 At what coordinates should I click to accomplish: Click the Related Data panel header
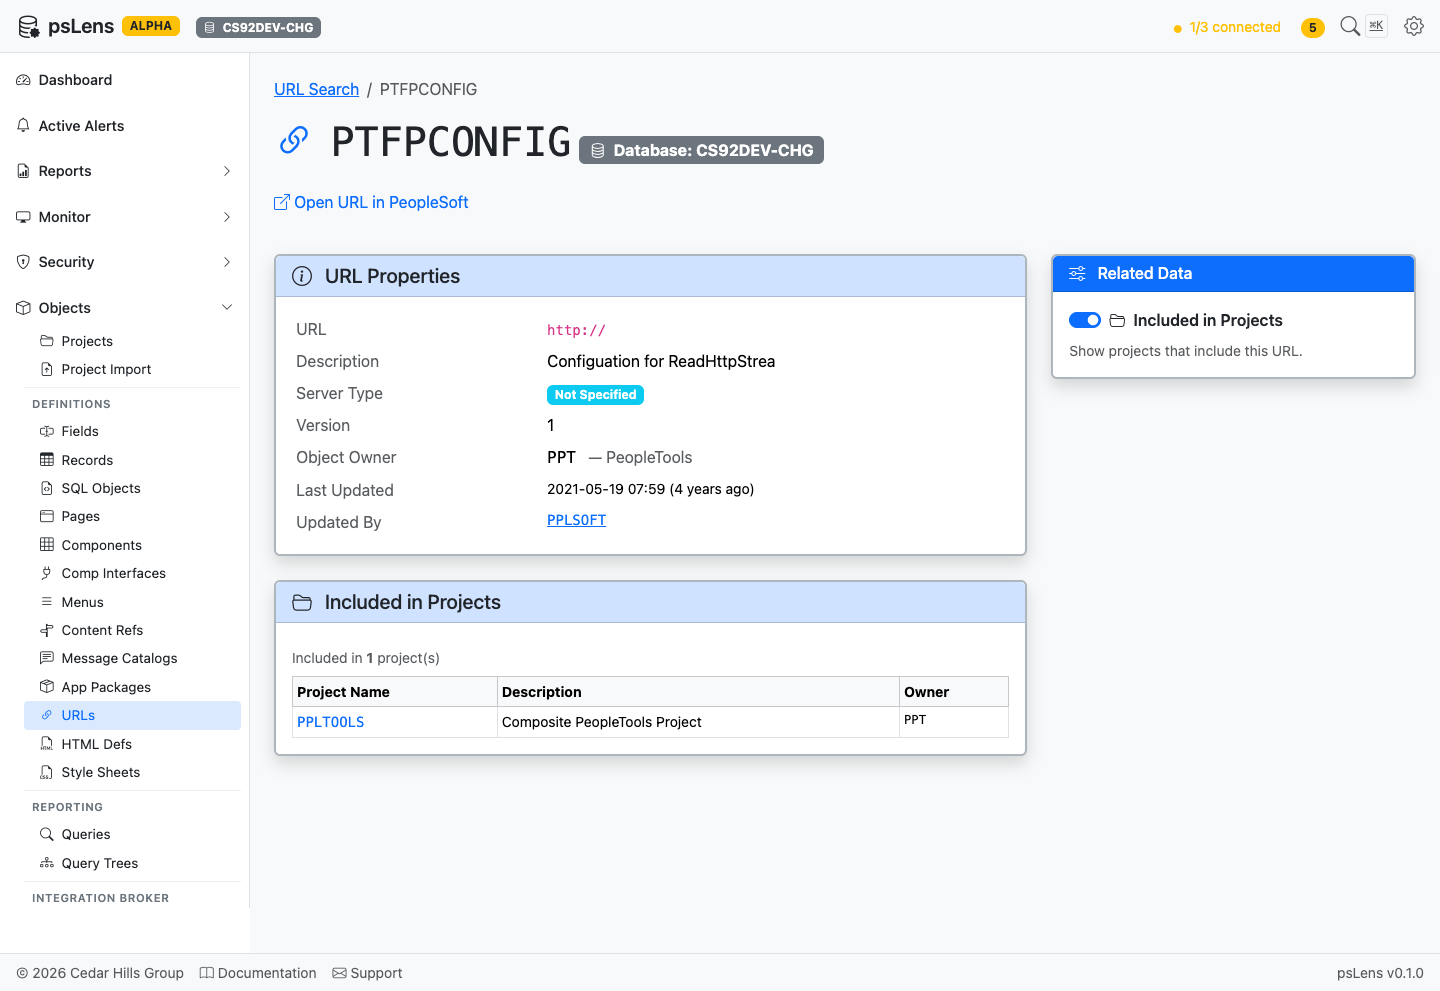point(1233,274)
